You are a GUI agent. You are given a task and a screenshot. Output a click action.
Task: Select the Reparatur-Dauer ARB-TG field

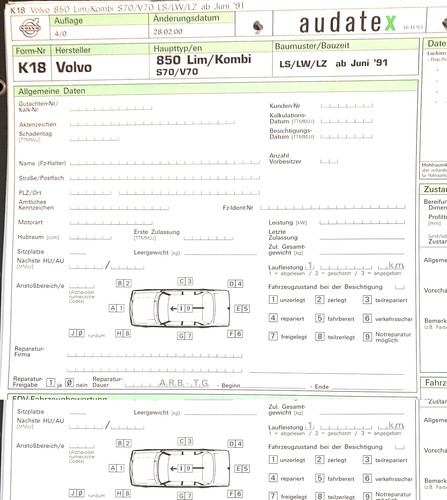167,384
